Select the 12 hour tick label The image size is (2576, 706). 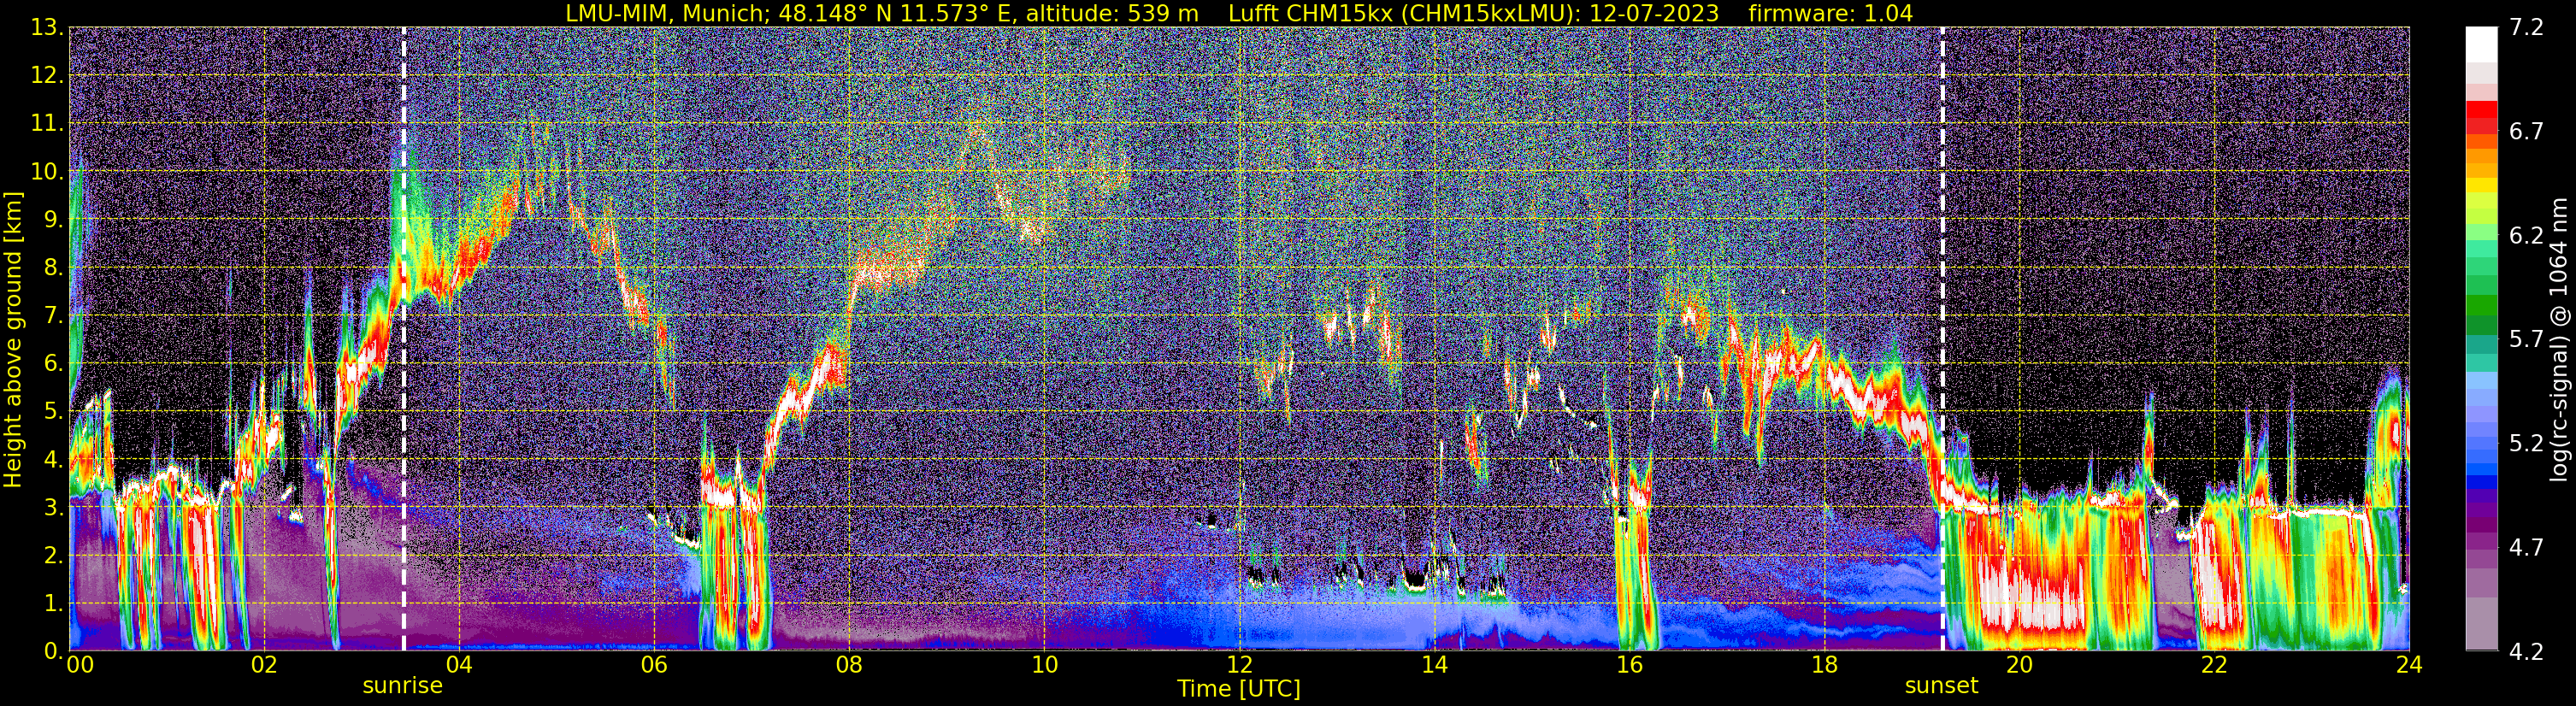pyautogui.click(x=1239, y=665)
